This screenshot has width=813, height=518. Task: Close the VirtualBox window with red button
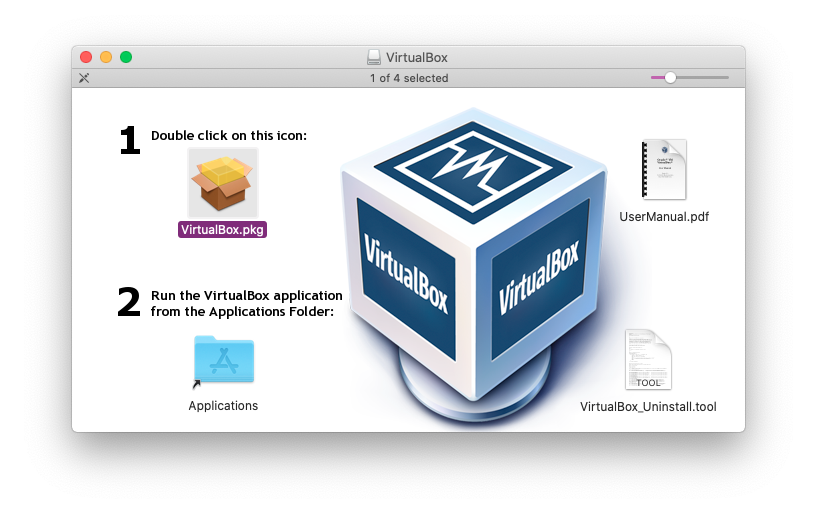pos(86,57)
